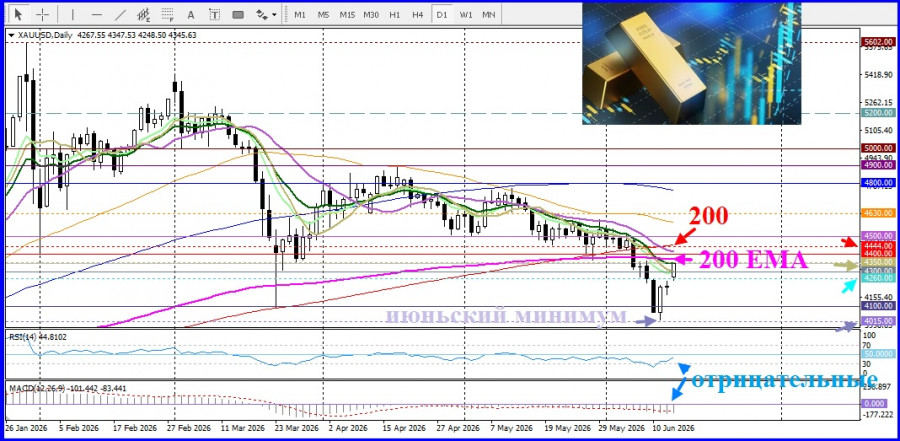
Task: Choose the Vertical Line drawing tool
Action: point(72,14)
